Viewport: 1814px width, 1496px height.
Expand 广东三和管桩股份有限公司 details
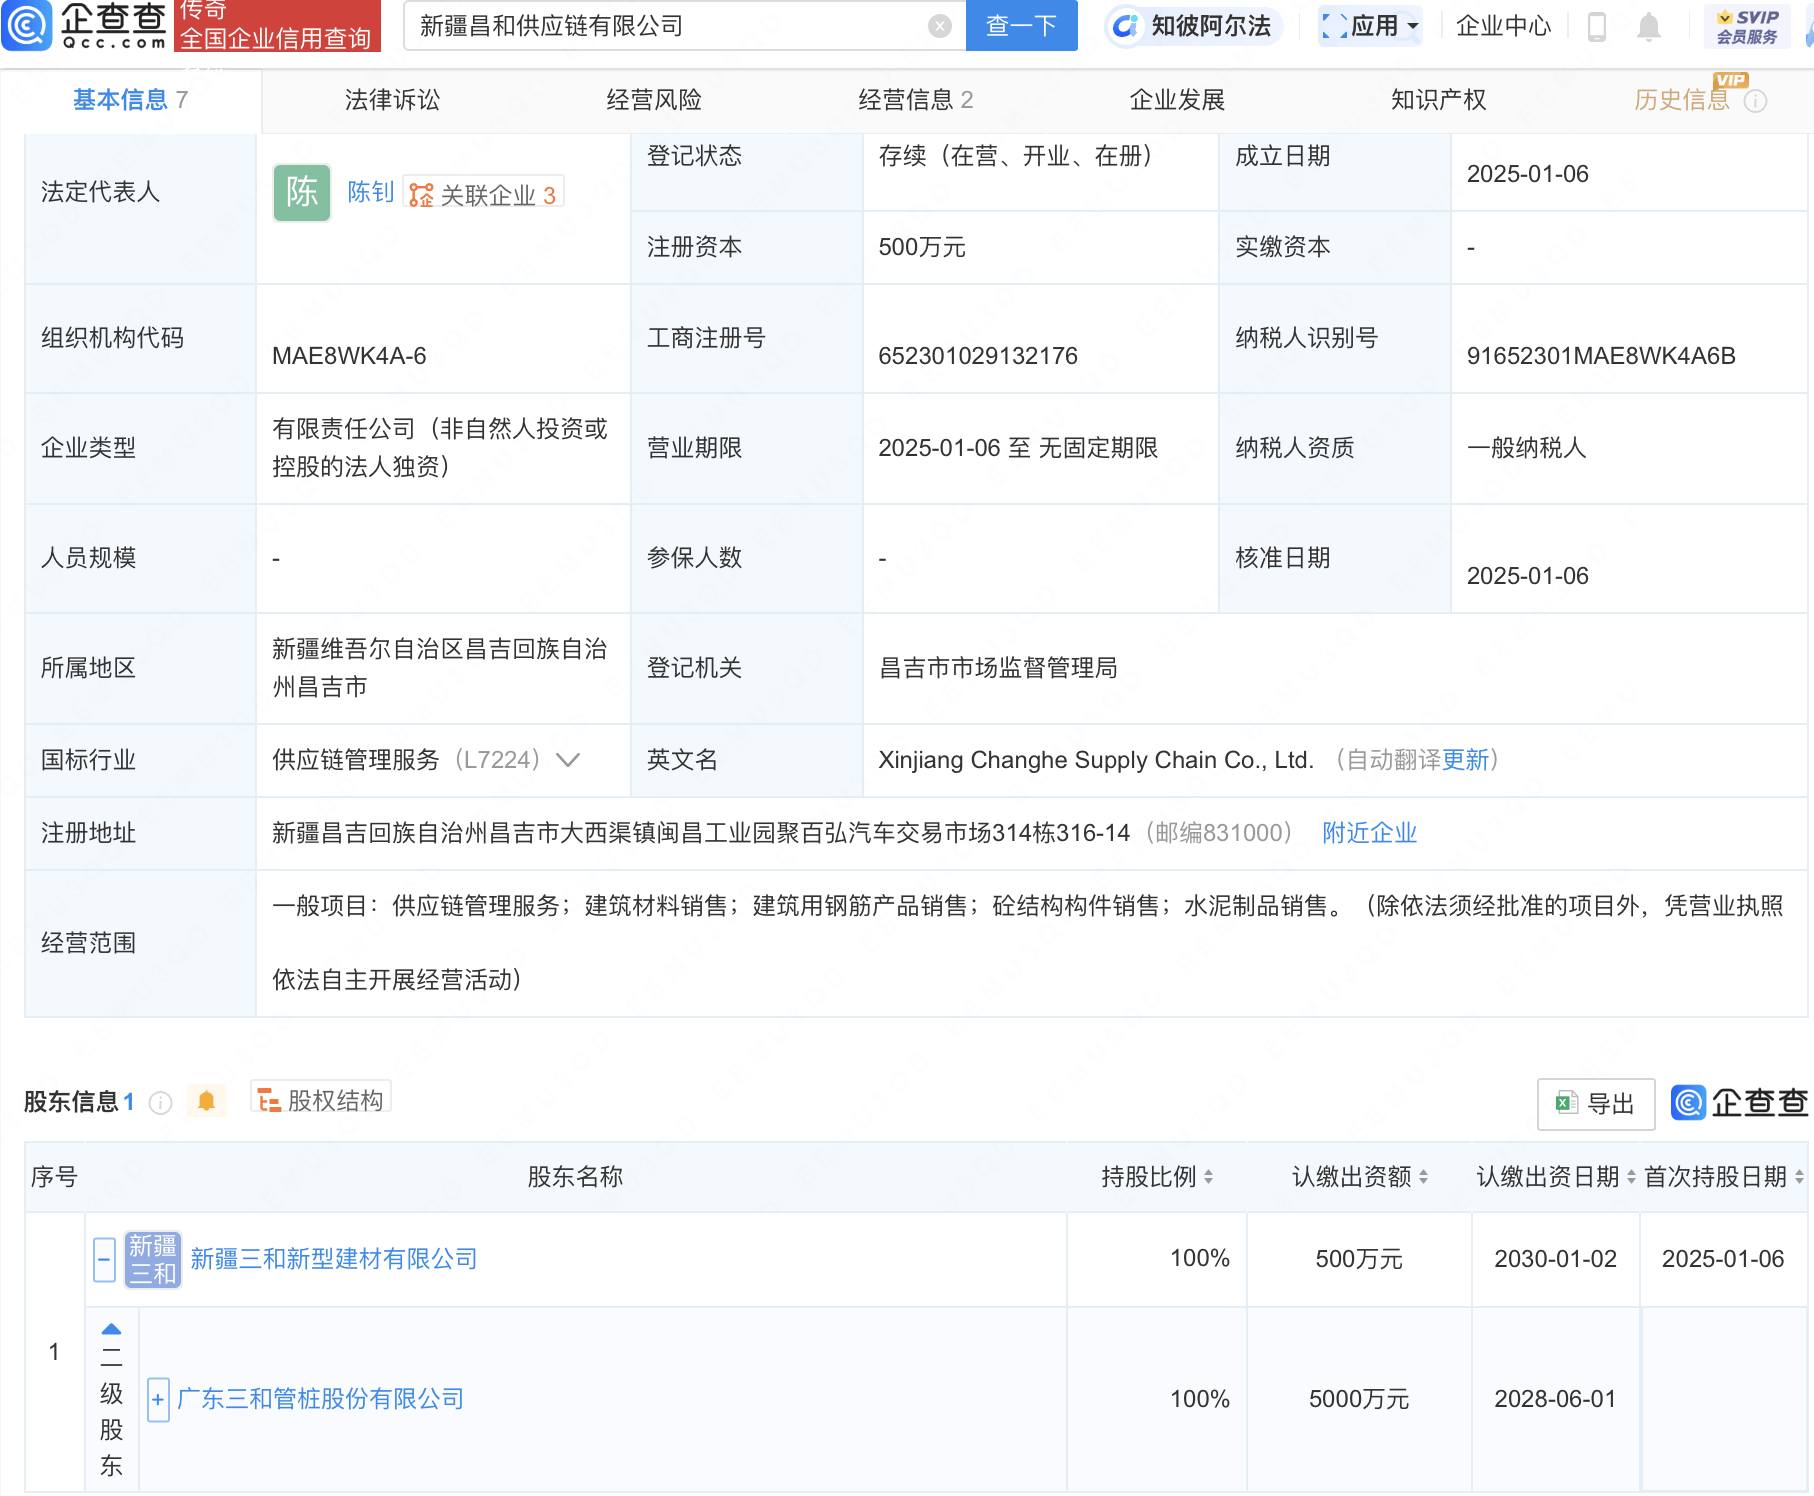pyautogui.click(x=158, y=1399)
